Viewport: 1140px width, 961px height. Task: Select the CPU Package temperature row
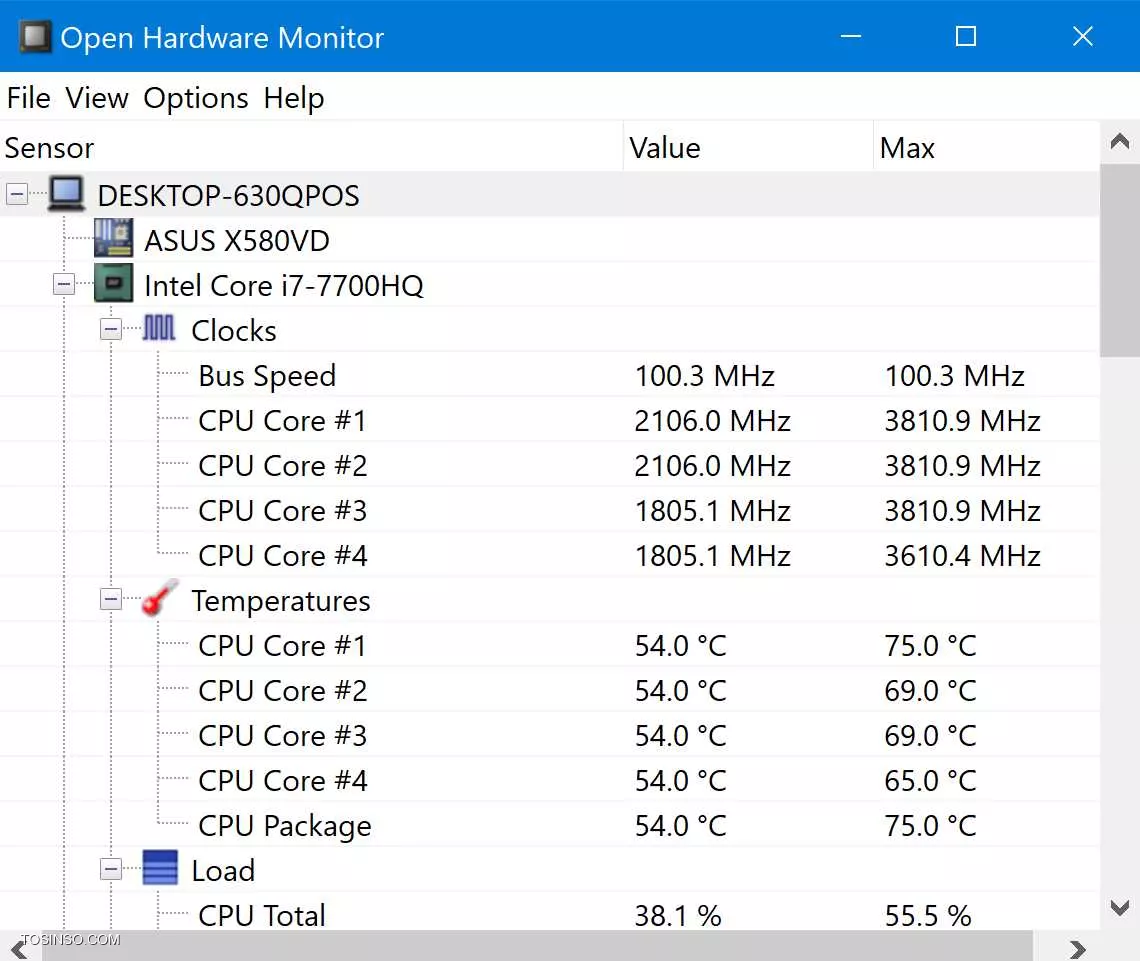(550, 826)
